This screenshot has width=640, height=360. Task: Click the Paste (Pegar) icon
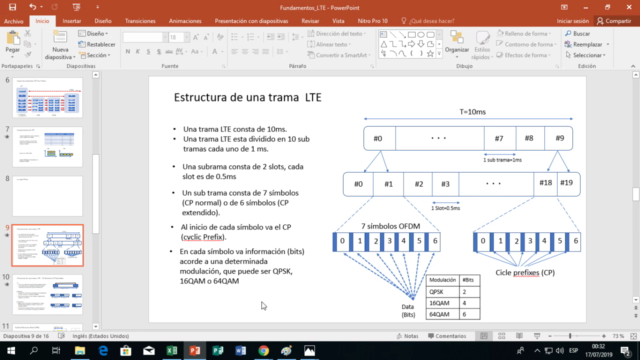tap(13, 39)
